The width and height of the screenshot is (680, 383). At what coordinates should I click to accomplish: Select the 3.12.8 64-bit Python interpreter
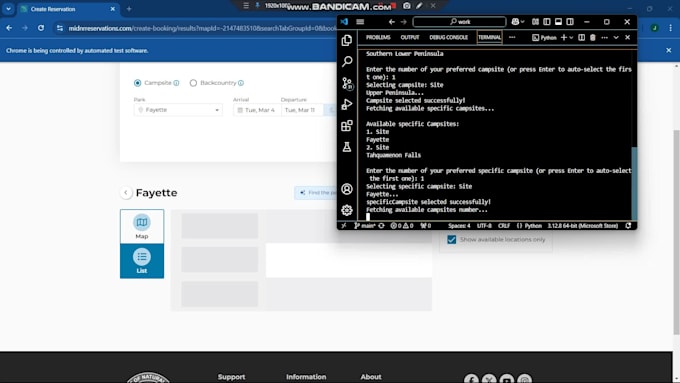pyautogui.click(x=582, y=226)
